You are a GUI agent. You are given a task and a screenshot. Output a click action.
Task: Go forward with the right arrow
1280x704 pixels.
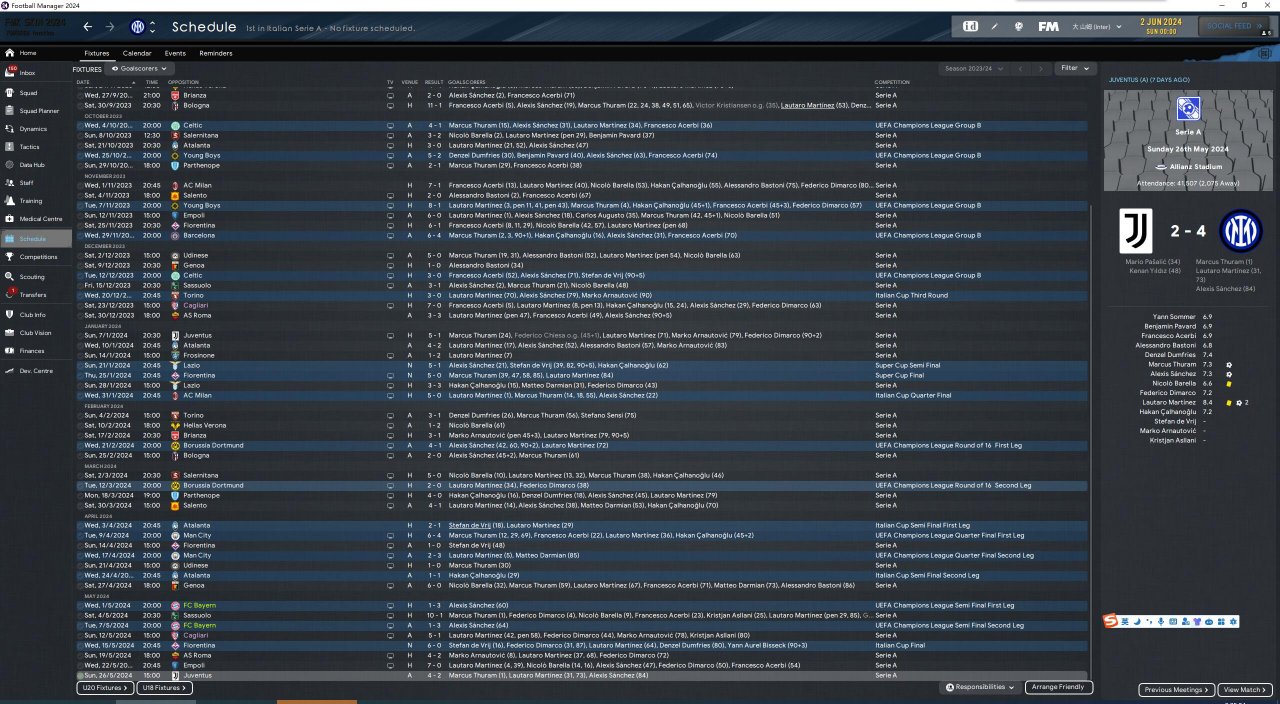(110, 26)
